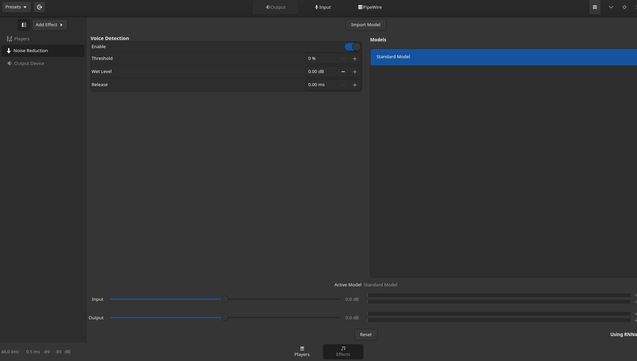The width and height of the screenshot is (637, 361).
Task: Click the Input slider 0.0 dB value
Action: click(x=352, y=299)
